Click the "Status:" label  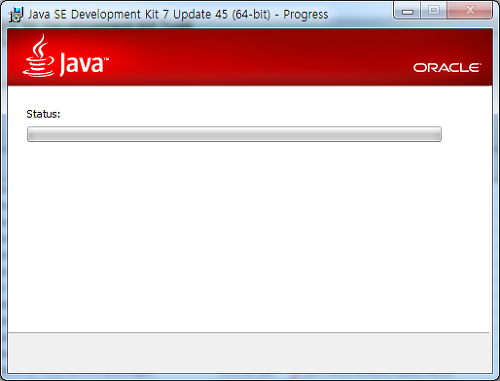coord(43,114)
